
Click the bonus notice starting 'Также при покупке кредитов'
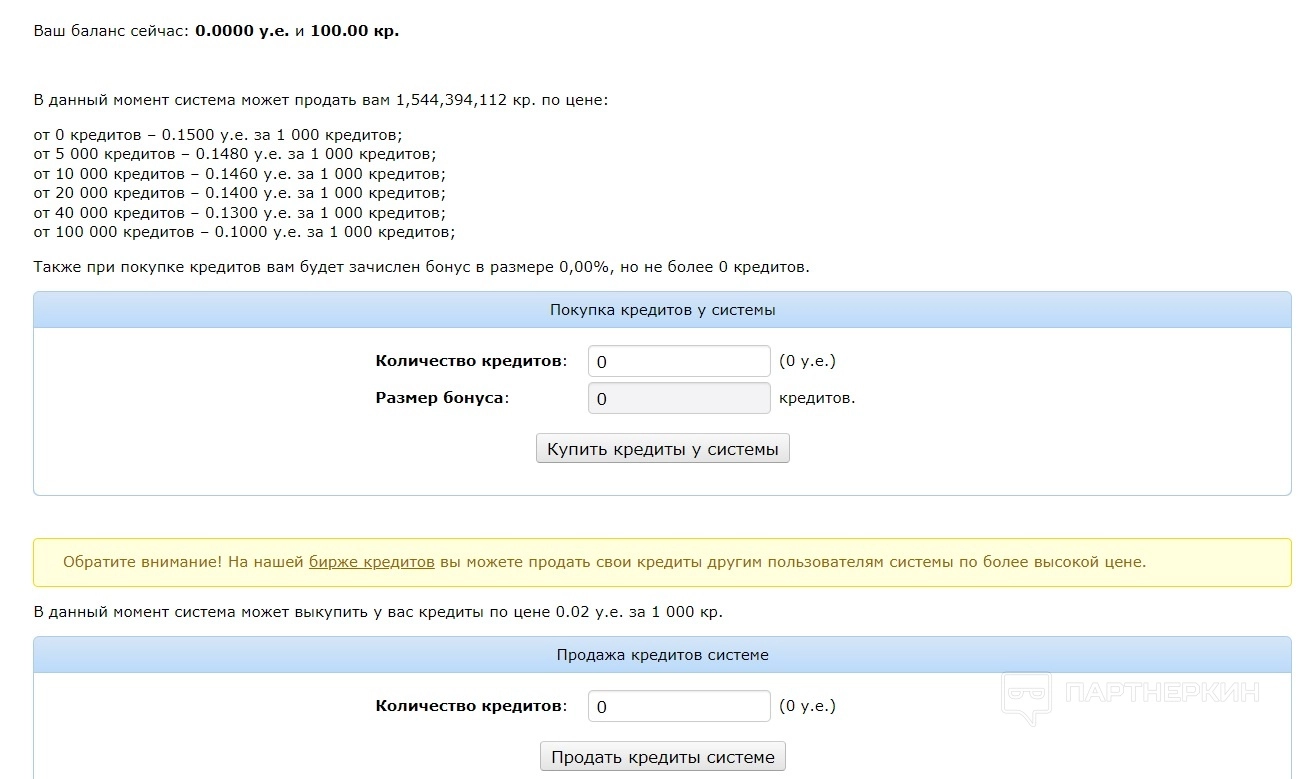click(422, 267)
